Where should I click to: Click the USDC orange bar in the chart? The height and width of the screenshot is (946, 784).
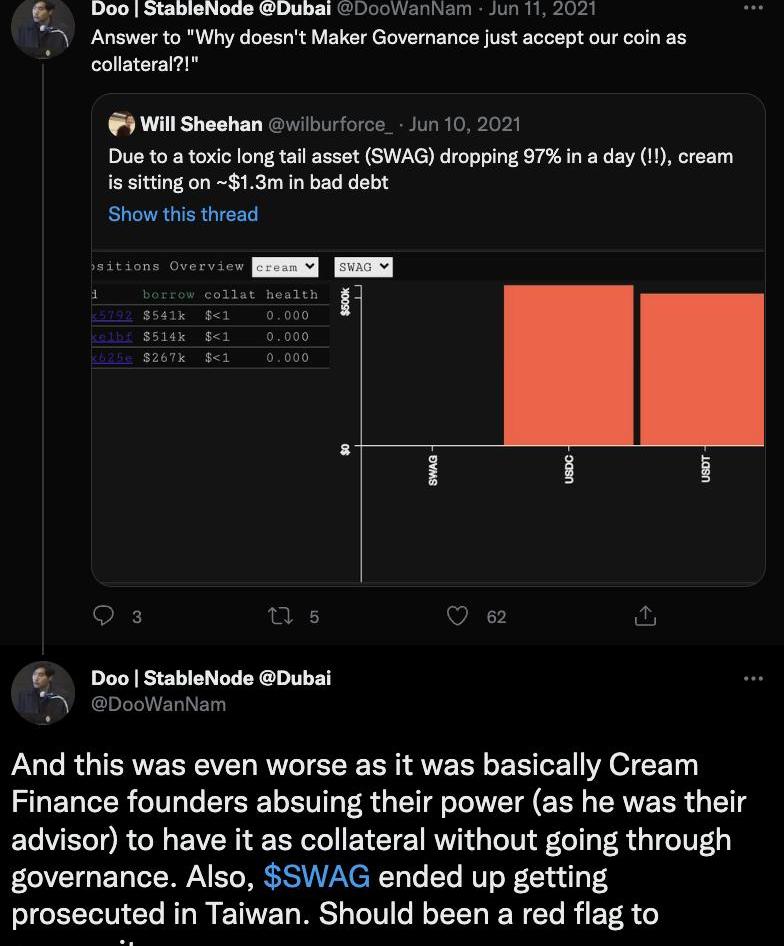tap(568, 365)
